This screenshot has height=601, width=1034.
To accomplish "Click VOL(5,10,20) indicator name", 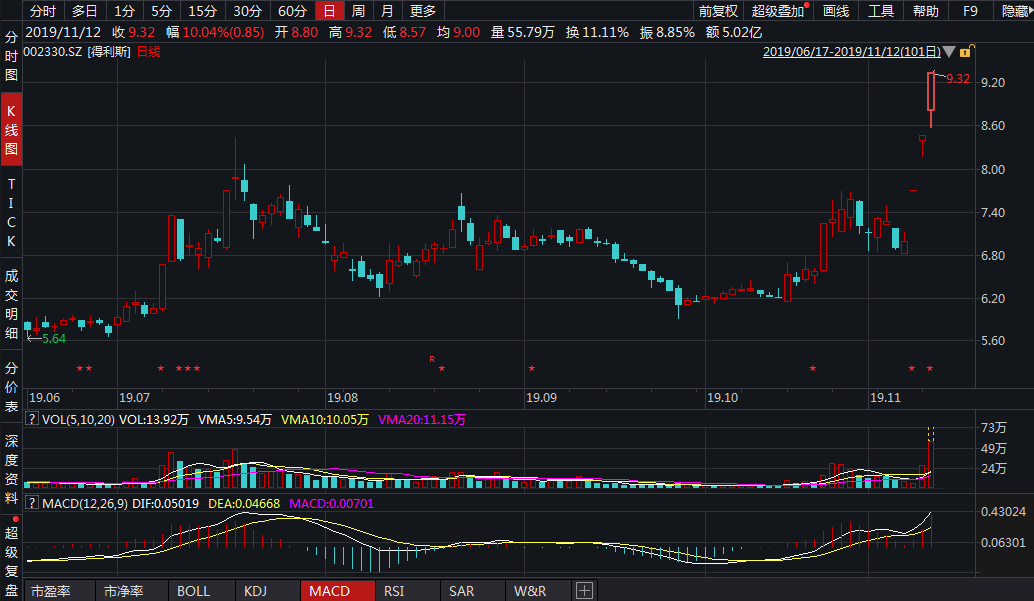I will click(x=78, y=420).
